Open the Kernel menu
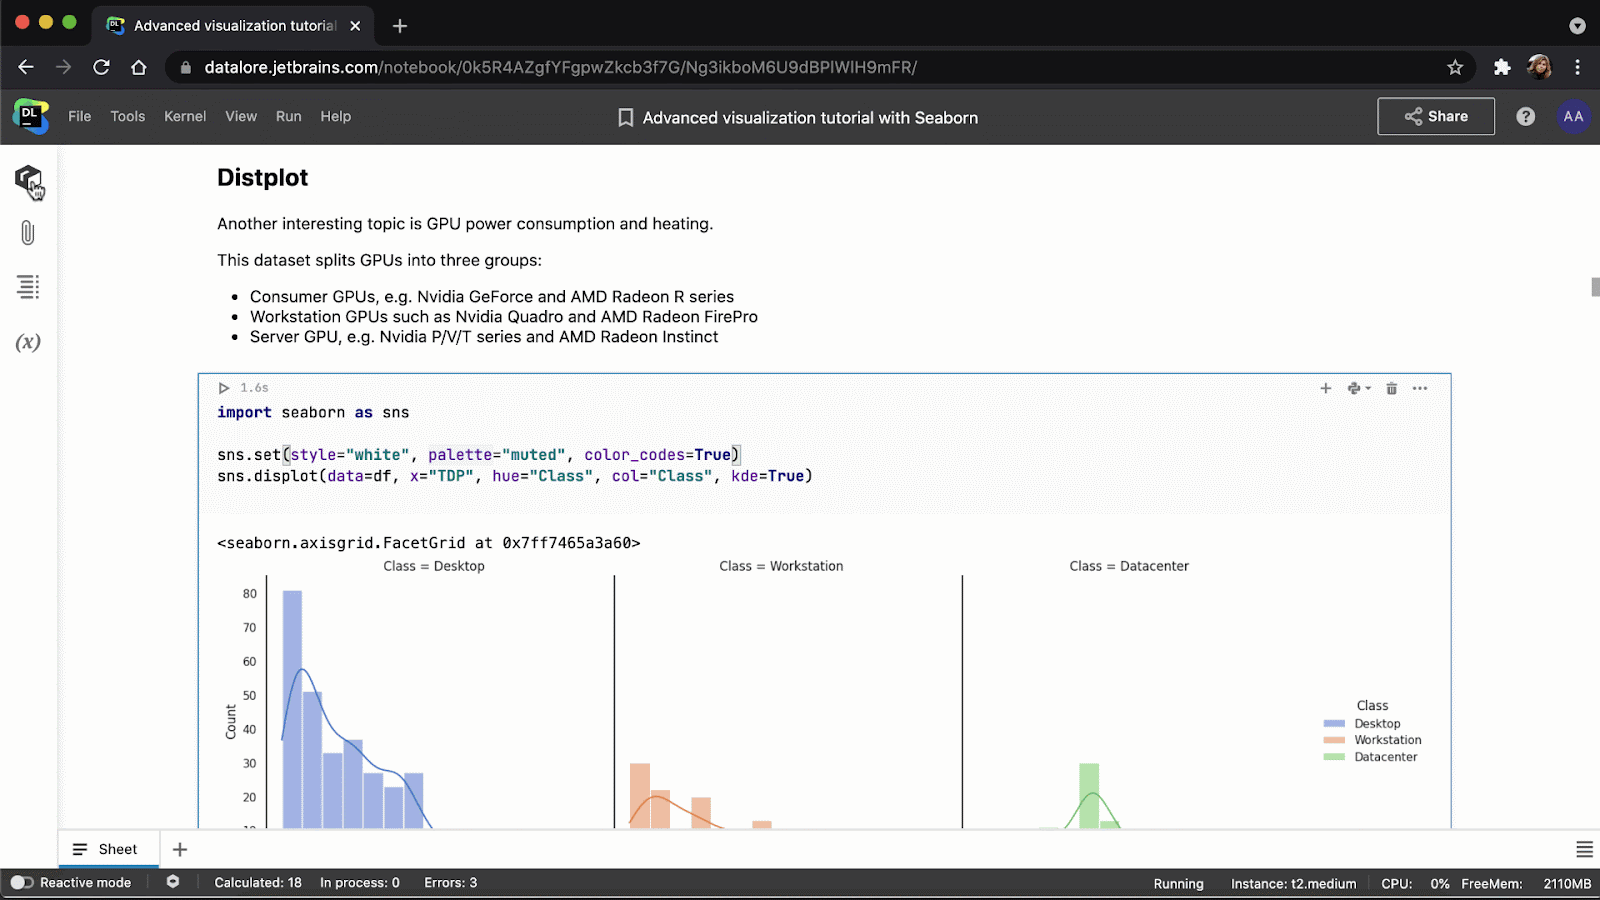This screenshot has width=1600, height=900. (185, 117)
